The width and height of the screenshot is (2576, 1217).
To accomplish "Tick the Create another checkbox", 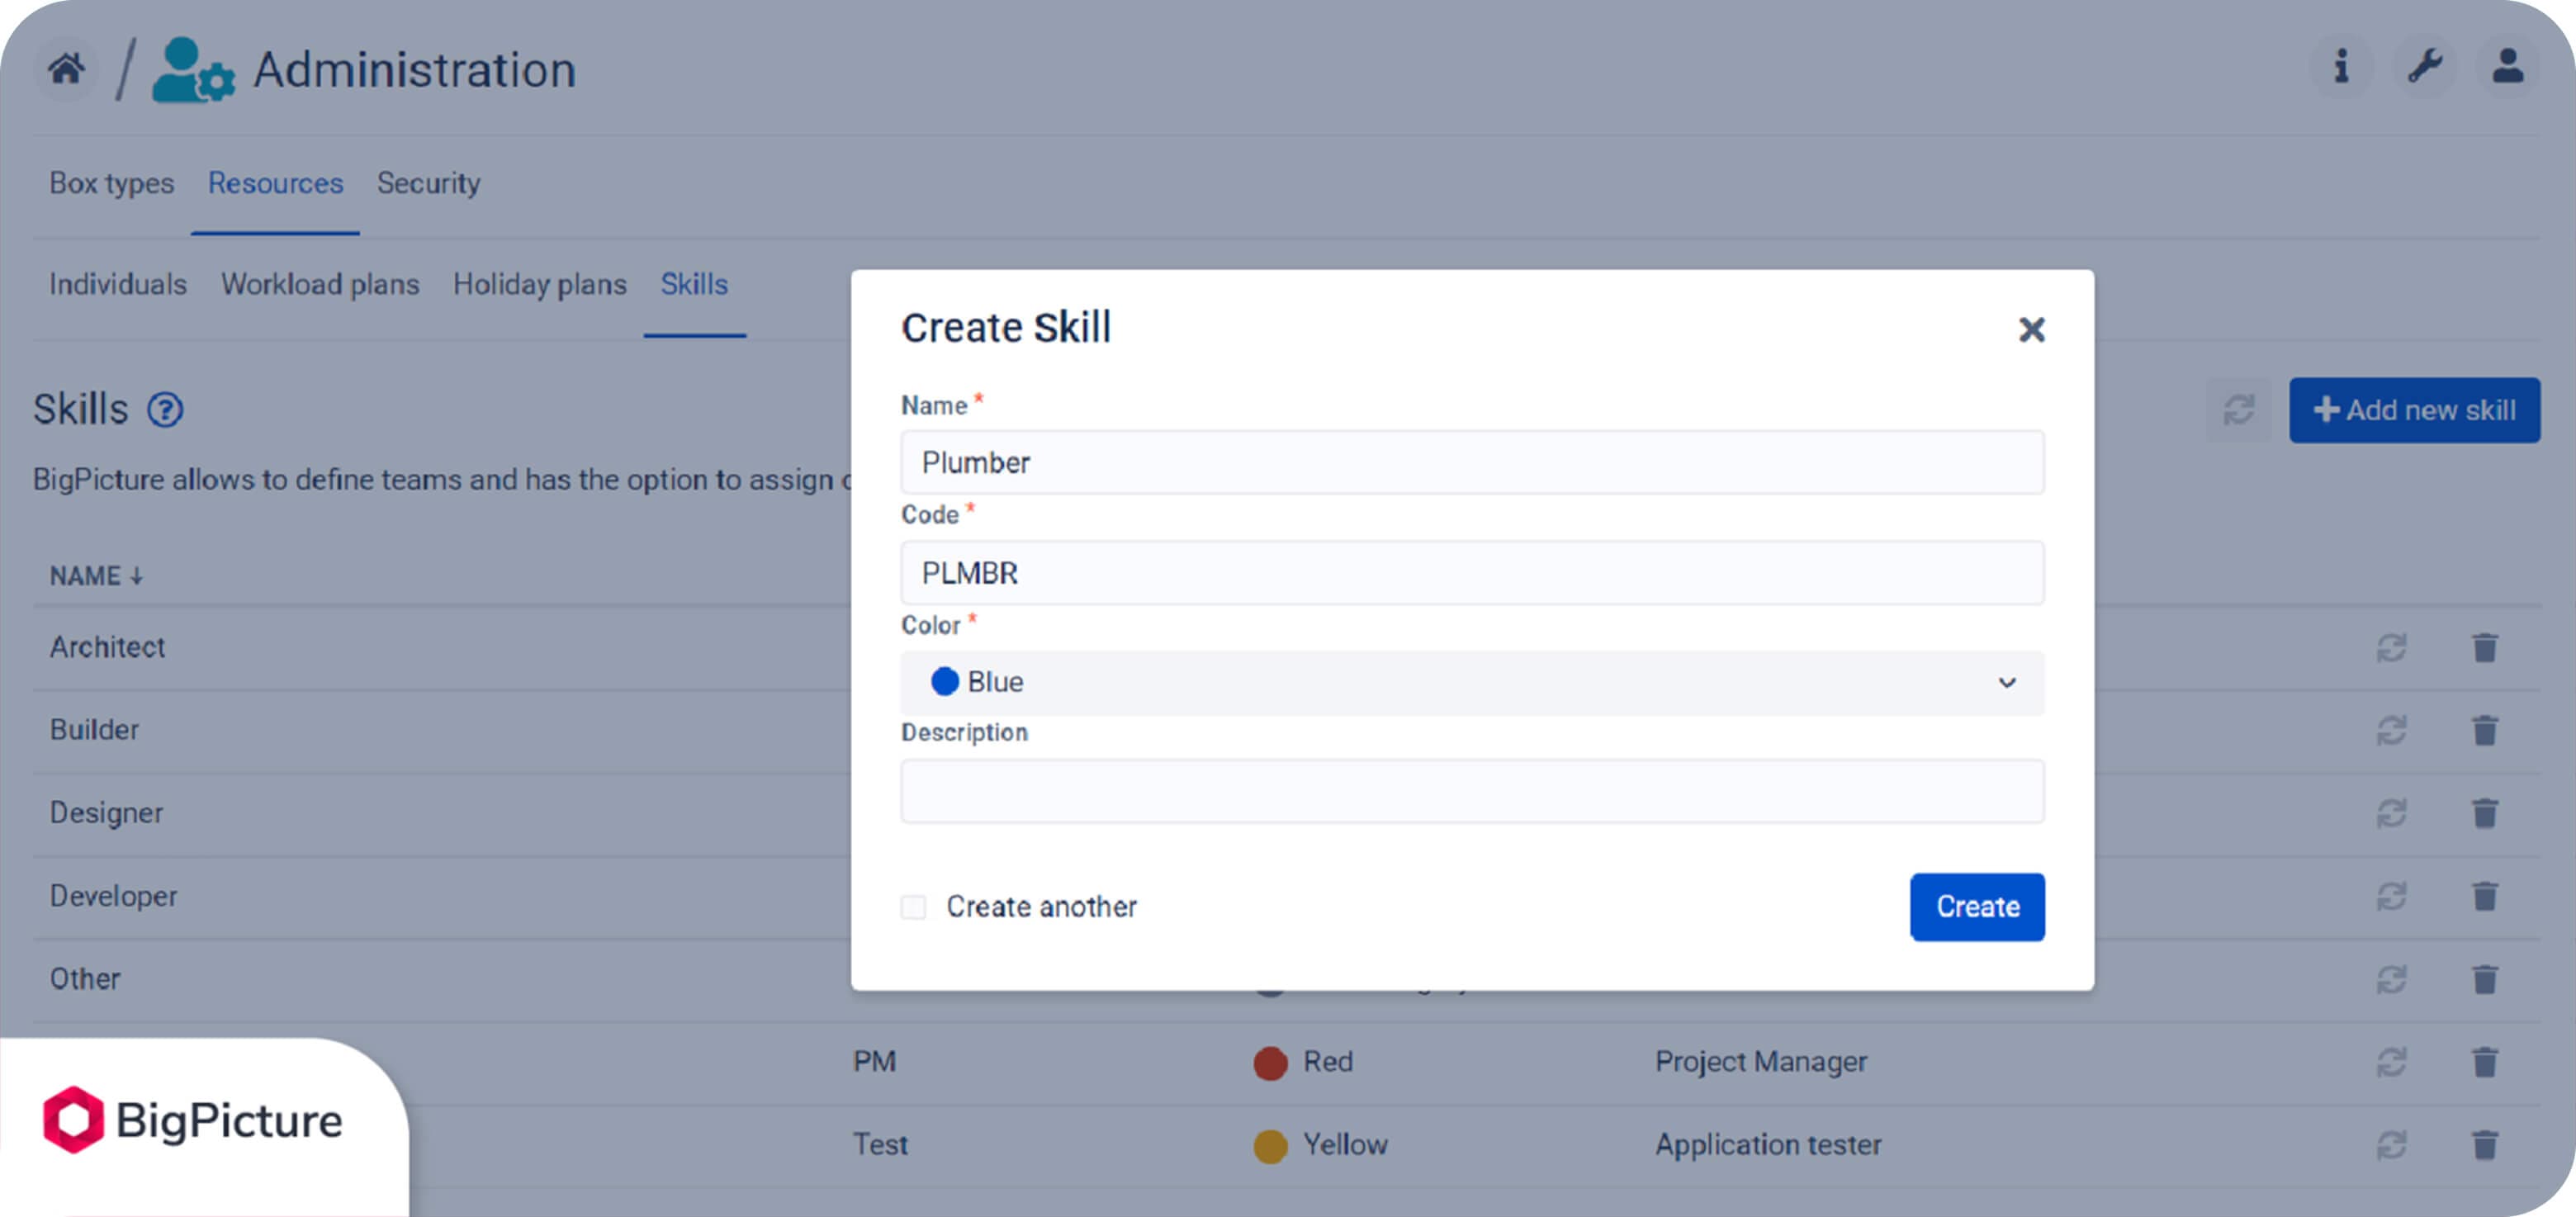I will click(x=913, y=907).
